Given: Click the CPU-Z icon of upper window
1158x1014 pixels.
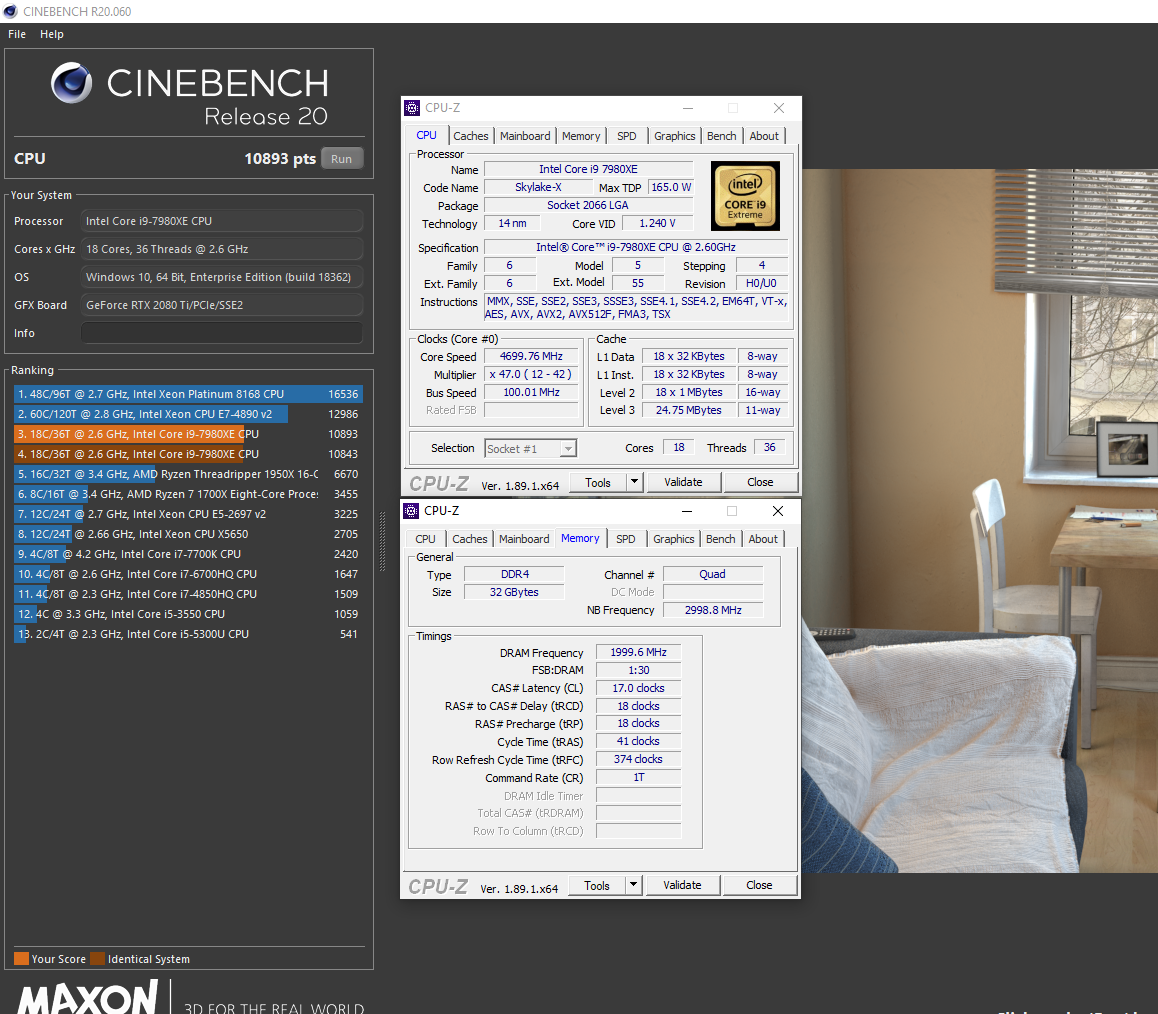Looking at the screenshot, I should pyautogui.click(x=412, y=108).
